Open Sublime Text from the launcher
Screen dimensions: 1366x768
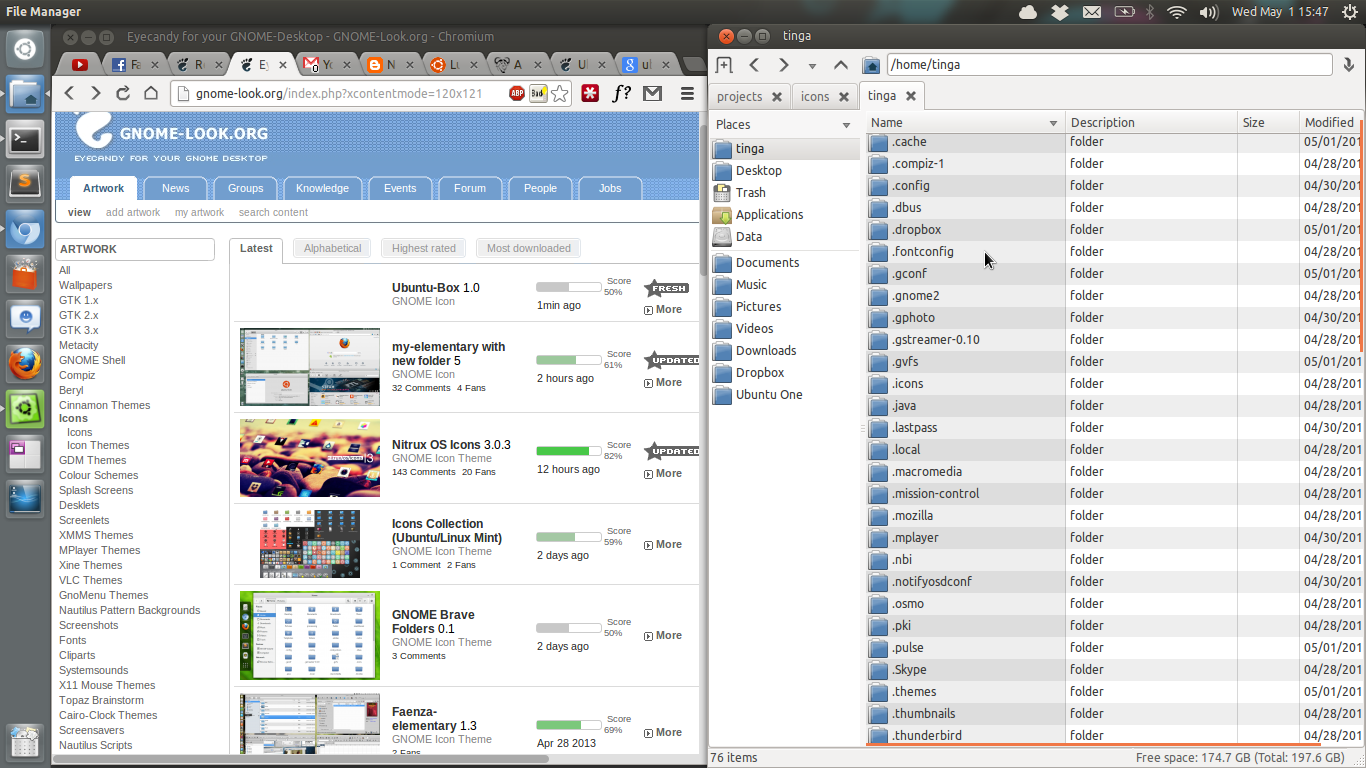coord(26,182)
